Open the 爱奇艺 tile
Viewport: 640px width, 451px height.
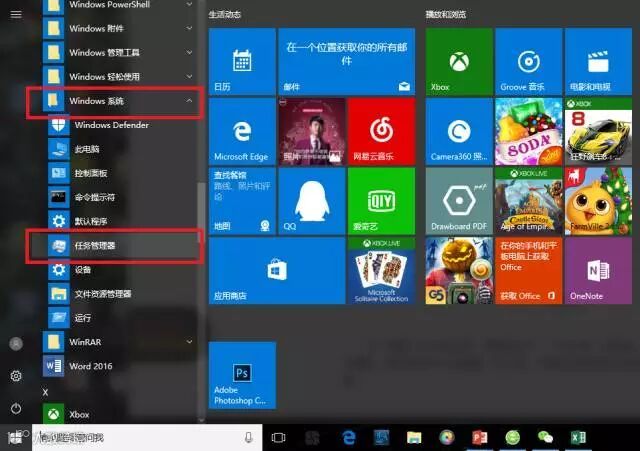pos(382,201)
